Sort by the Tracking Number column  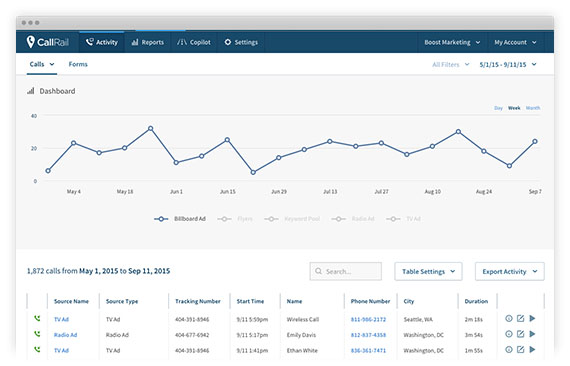pos(198,301)
